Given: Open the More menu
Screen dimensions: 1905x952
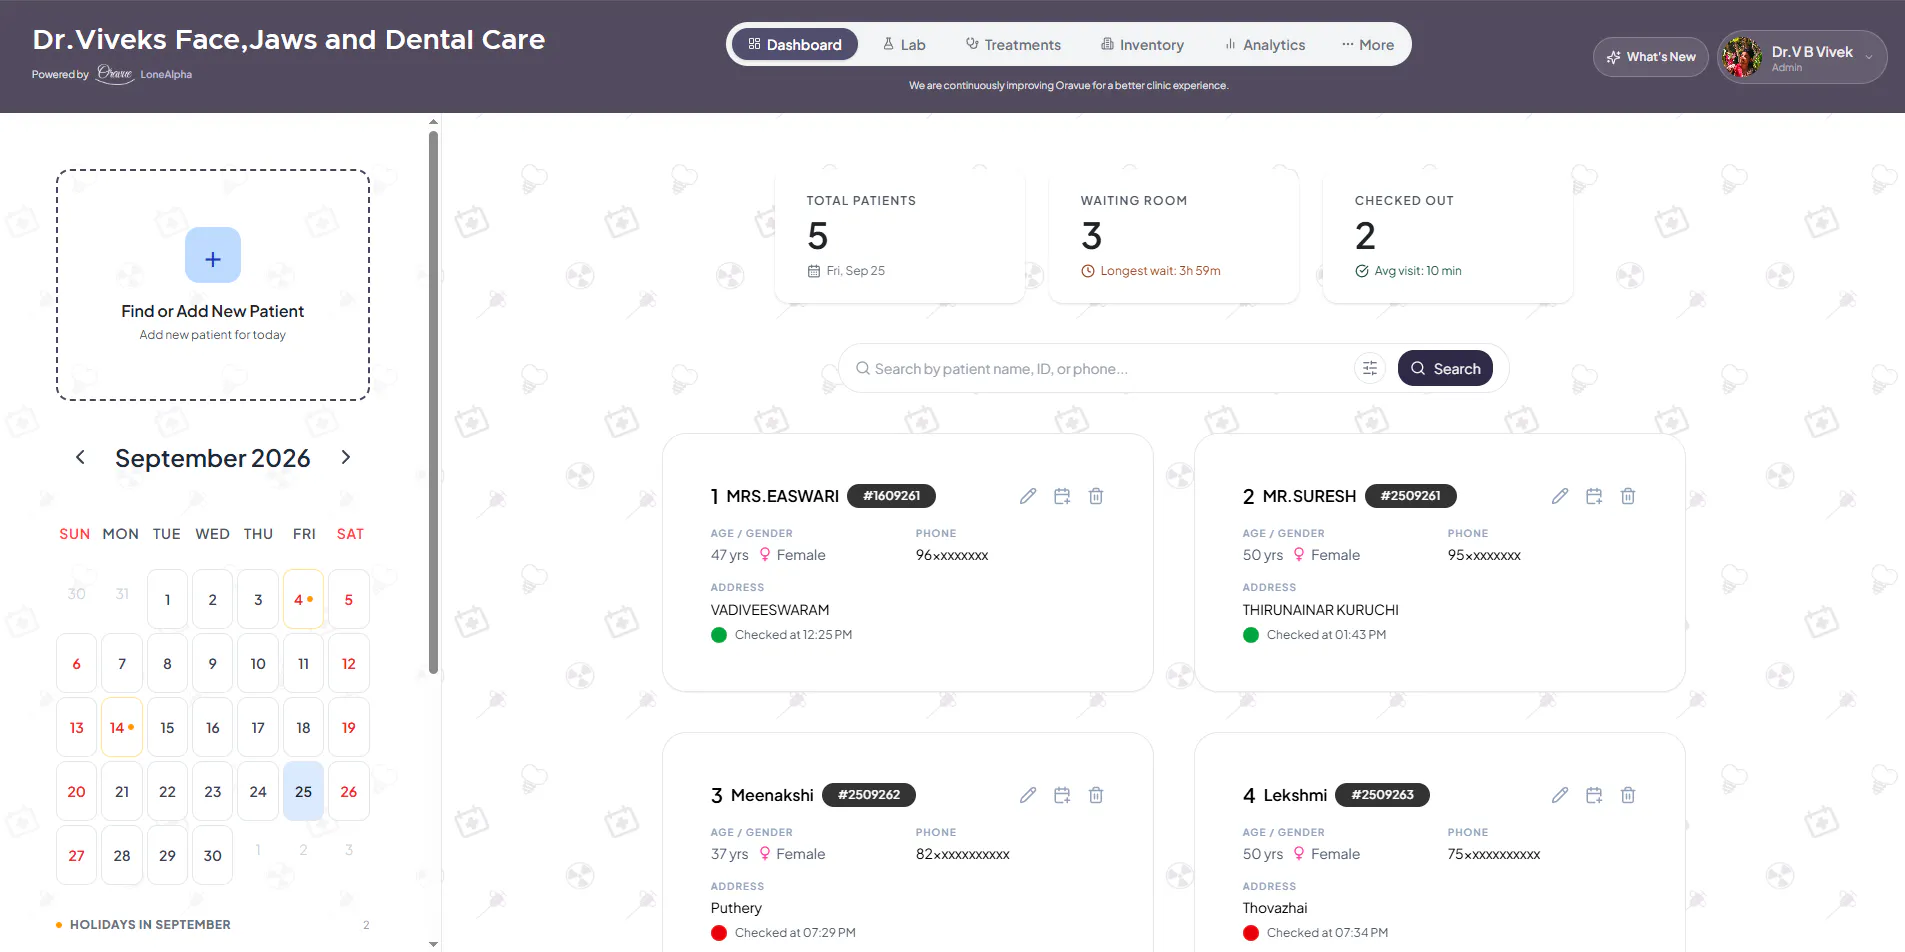Looking at the screenshot, I should 1368,45.
